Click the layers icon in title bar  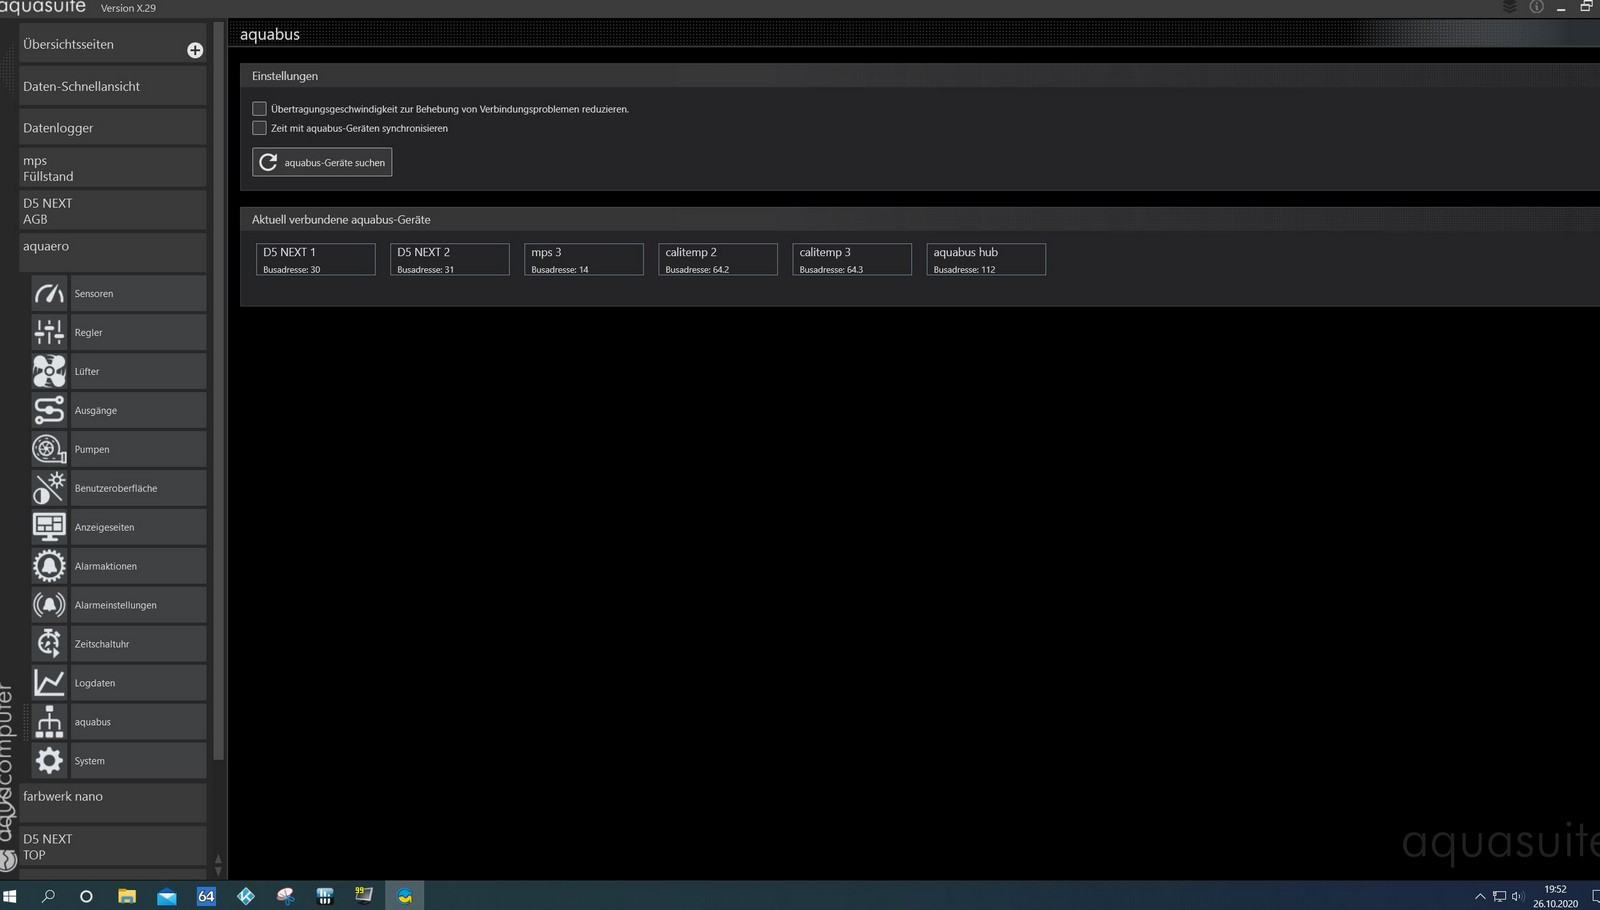1510,7
